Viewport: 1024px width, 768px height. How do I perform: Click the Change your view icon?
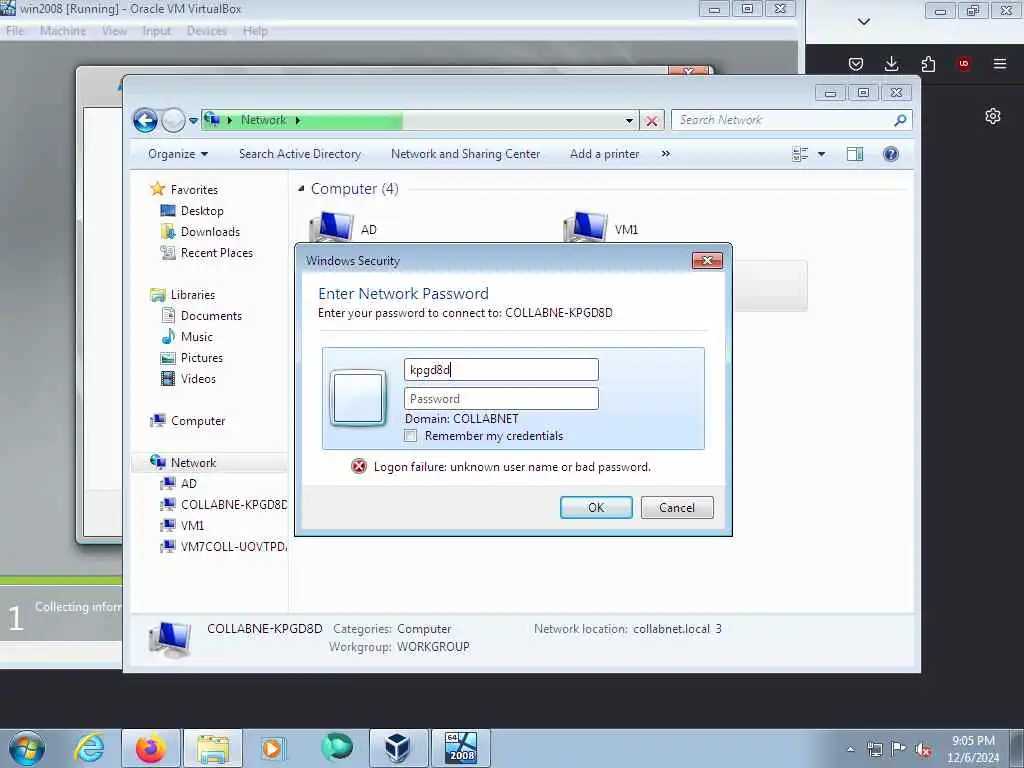800,154
